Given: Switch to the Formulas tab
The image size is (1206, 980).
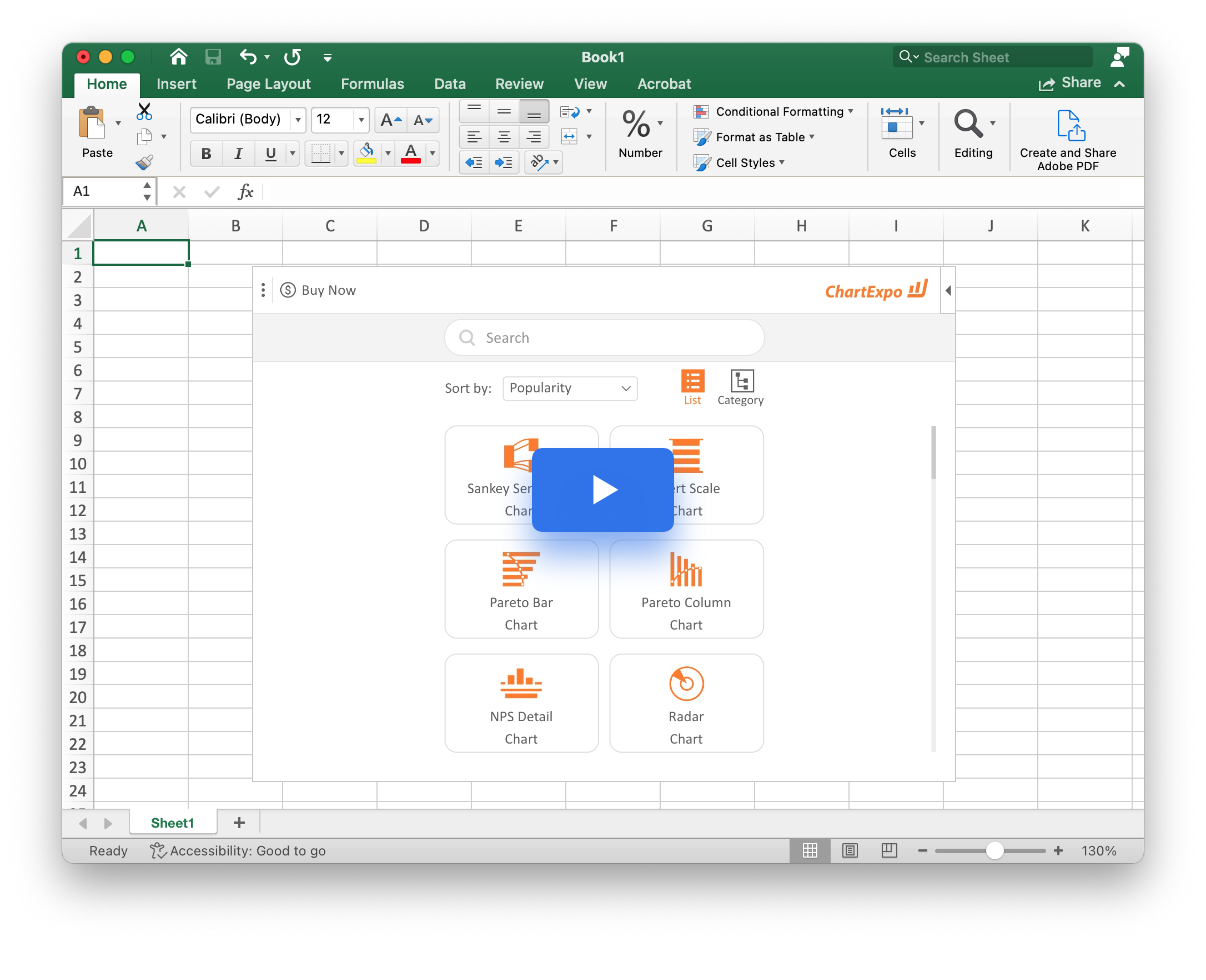Looking at the screenshot, I should tap(373, 84).
